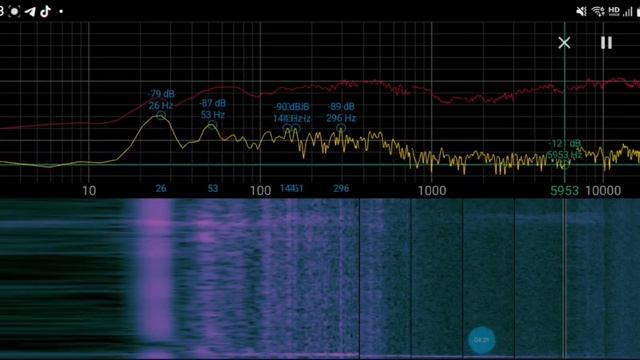Dismiss the frequency cursor with the X

pyautogui.click(x=564, y=42)
